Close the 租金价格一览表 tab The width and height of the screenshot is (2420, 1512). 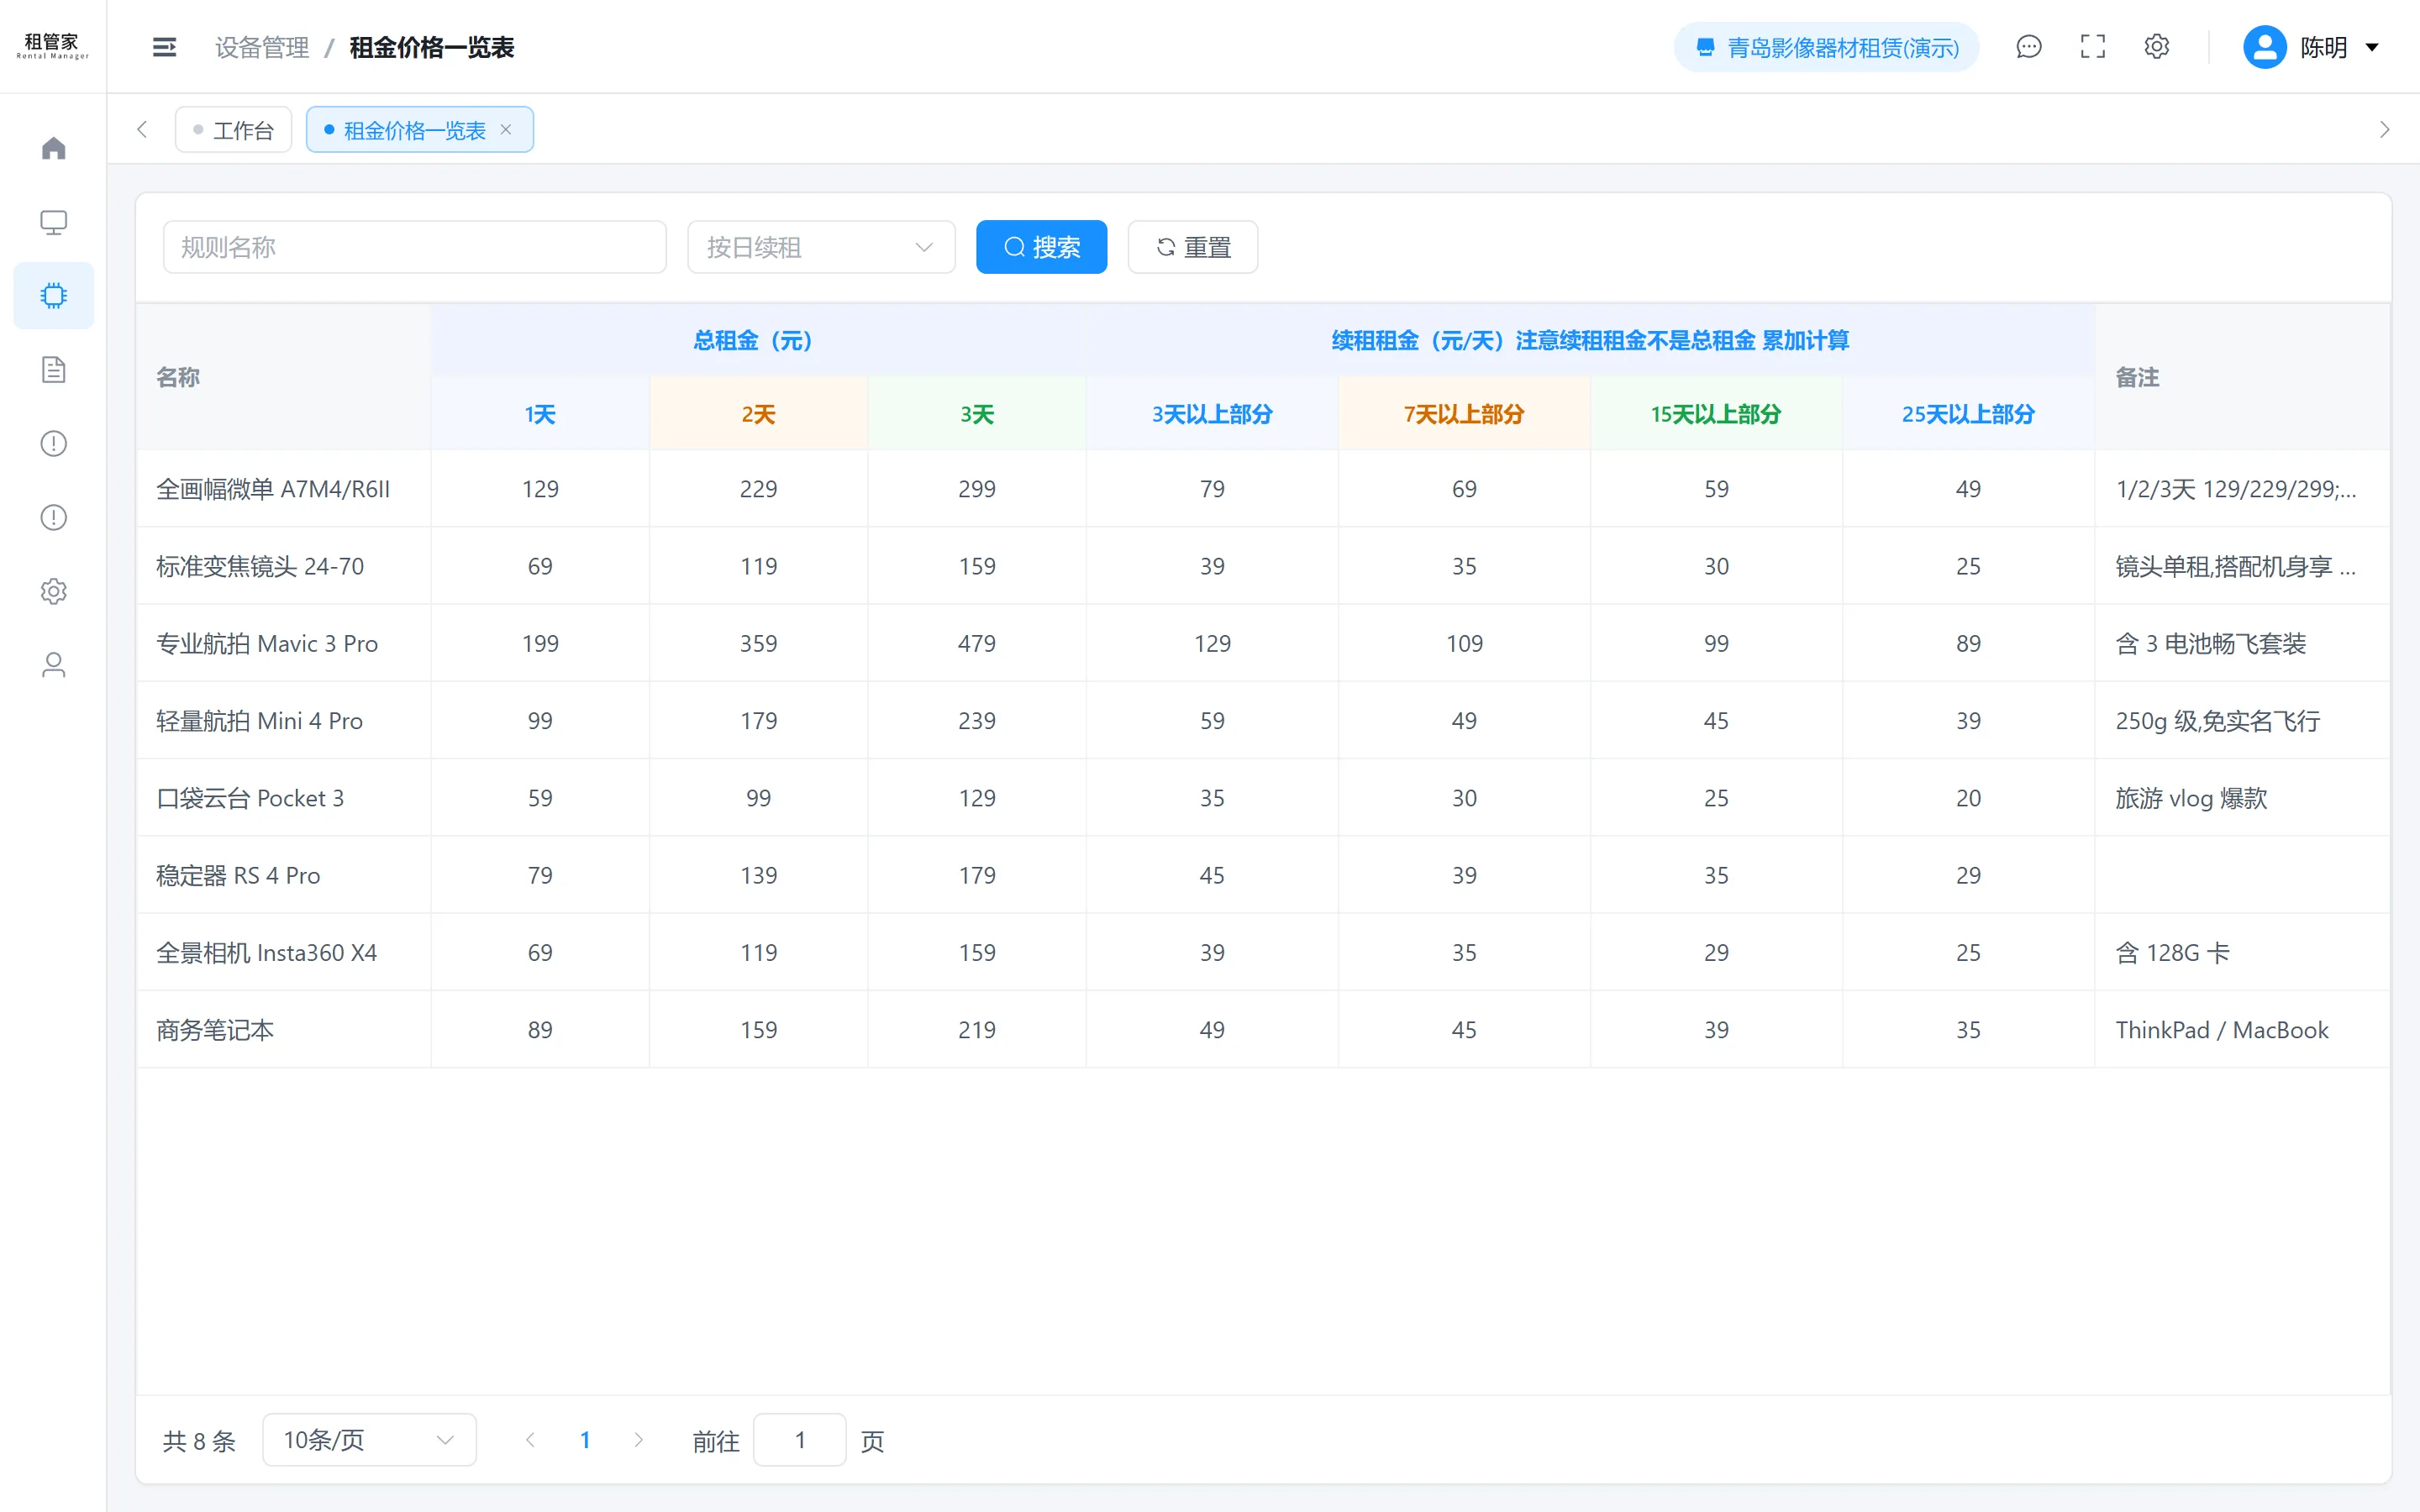[506, 130]
